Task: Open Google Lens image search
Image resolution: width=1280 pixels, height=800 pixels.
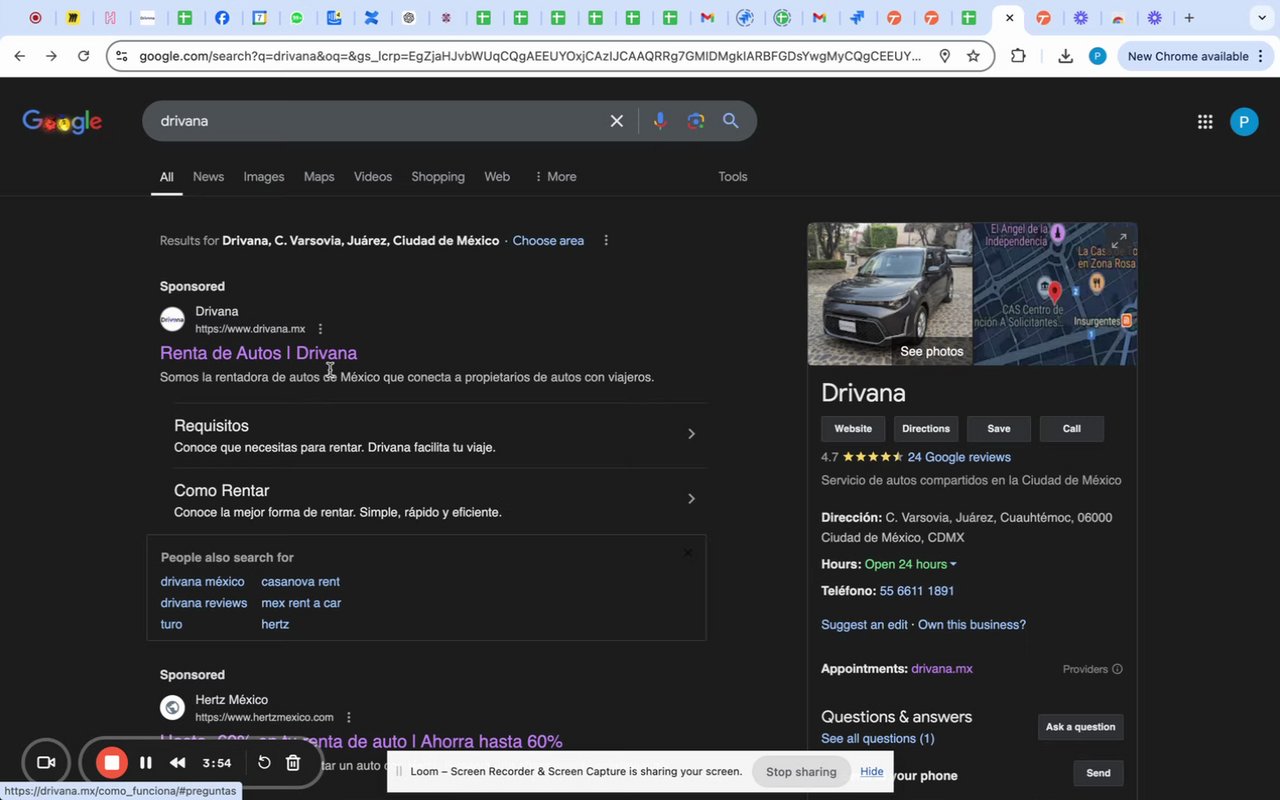Action: pyautogui.click(x=696, y=121)
